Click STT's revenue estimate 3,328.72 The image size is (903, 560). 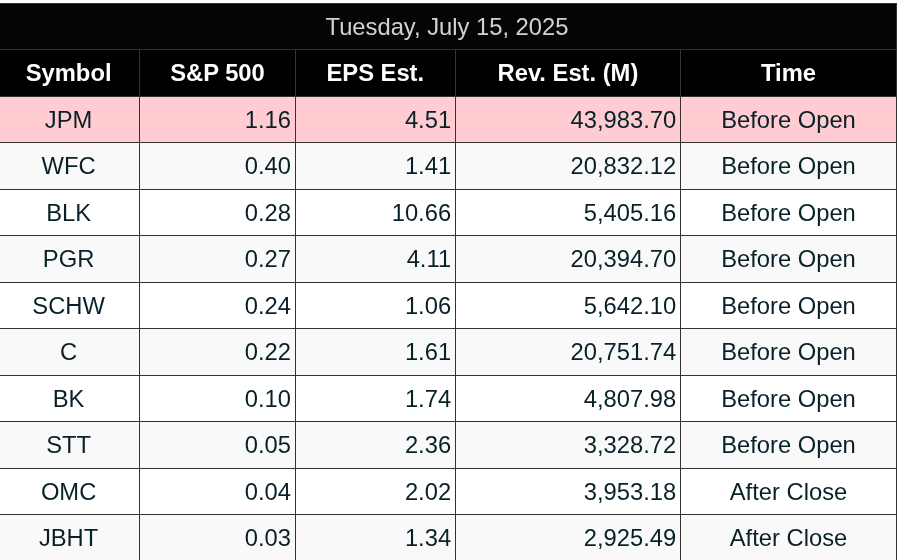629,445
